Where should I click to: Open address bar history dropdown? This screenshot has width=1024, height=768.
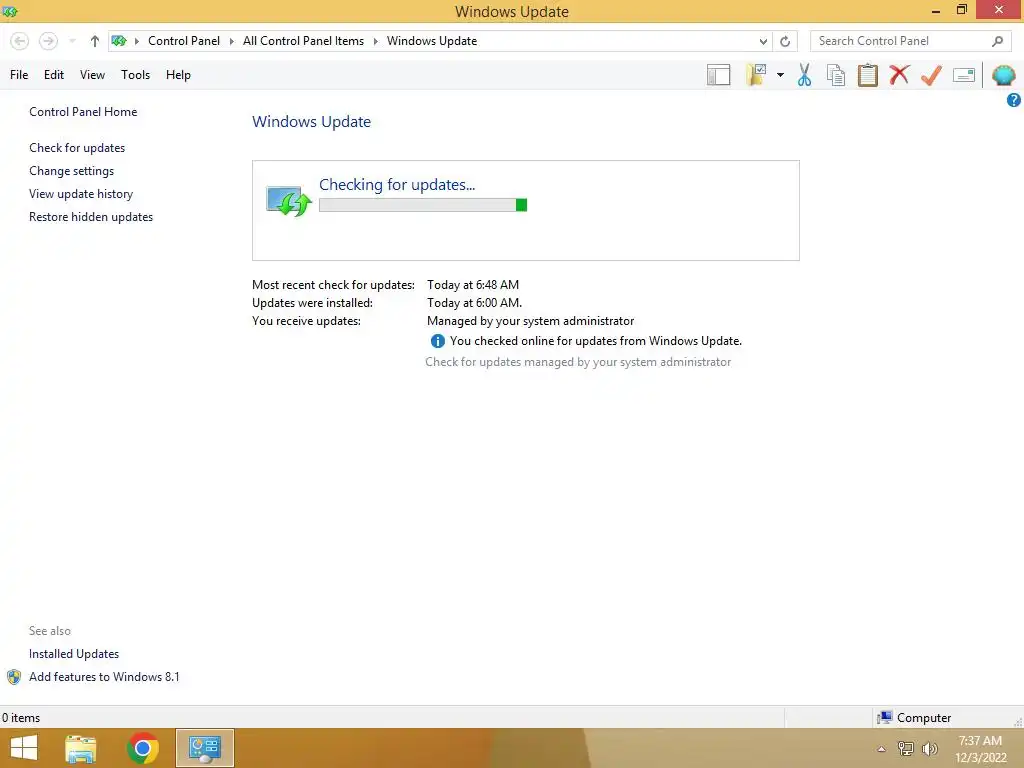coord(763,41)
